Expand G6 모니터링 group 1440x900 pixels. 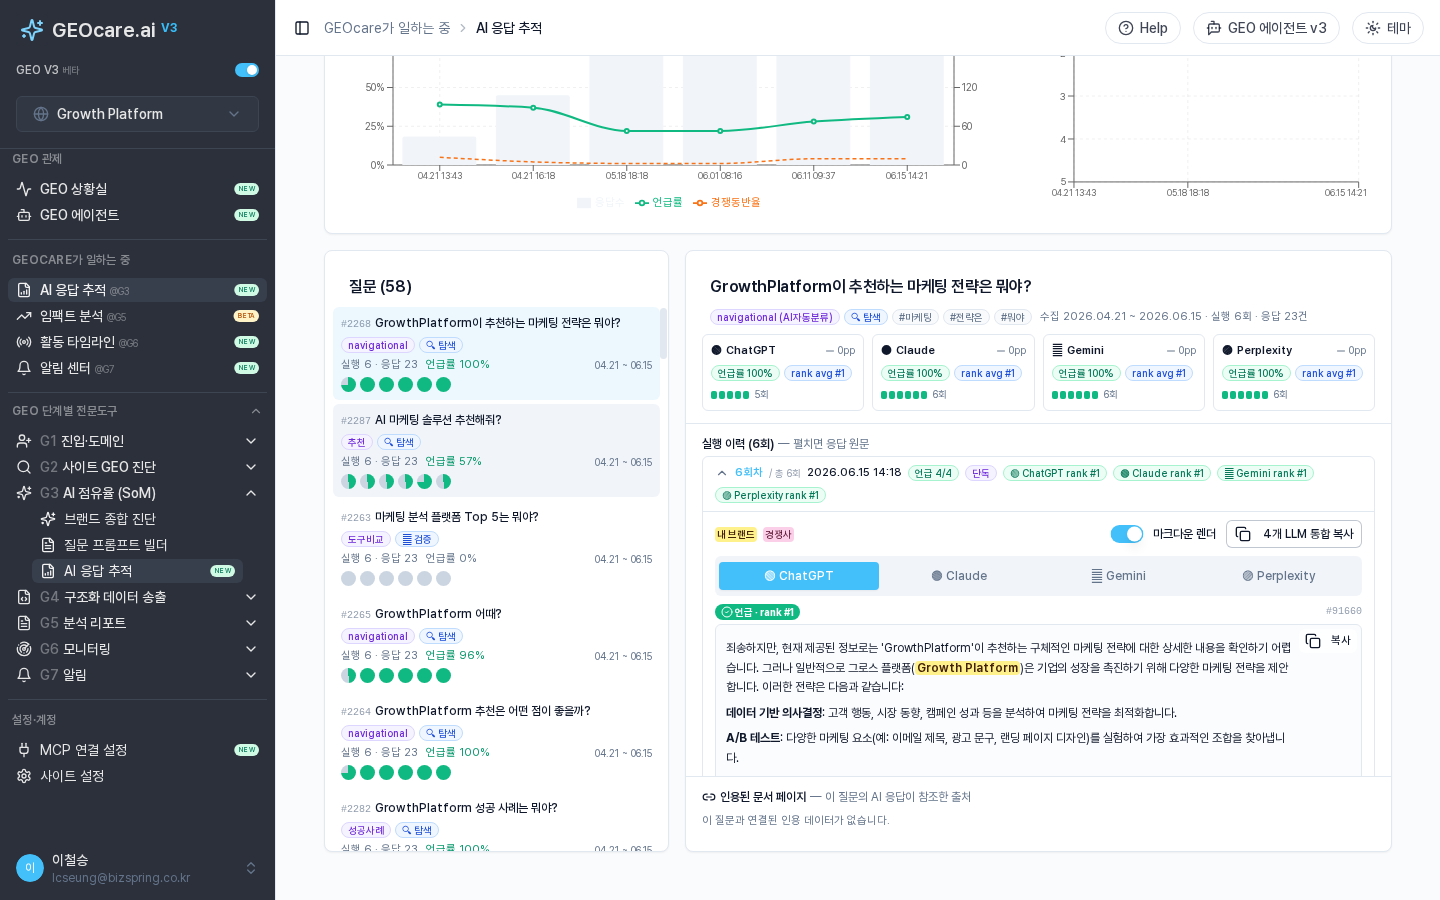137,649
